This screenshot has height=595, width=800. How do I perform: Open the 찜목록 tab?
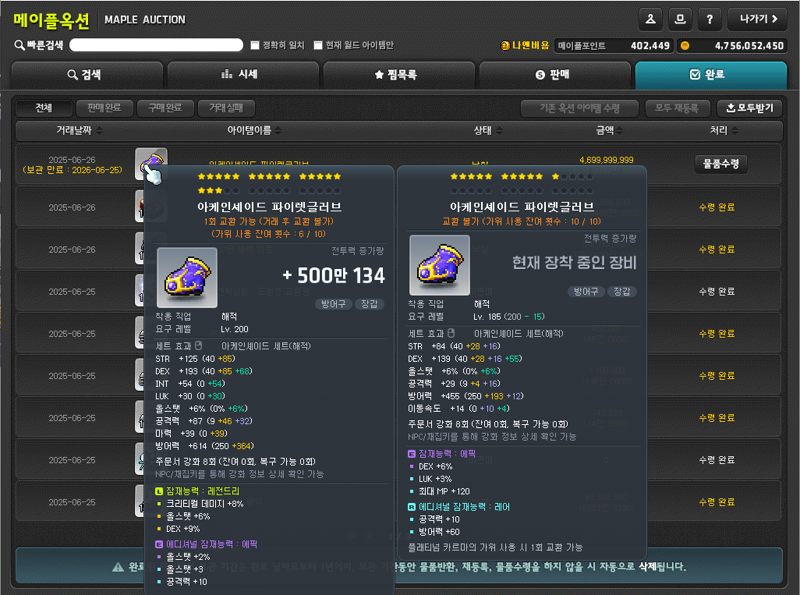pyautogui.click(x=399, y=75)
